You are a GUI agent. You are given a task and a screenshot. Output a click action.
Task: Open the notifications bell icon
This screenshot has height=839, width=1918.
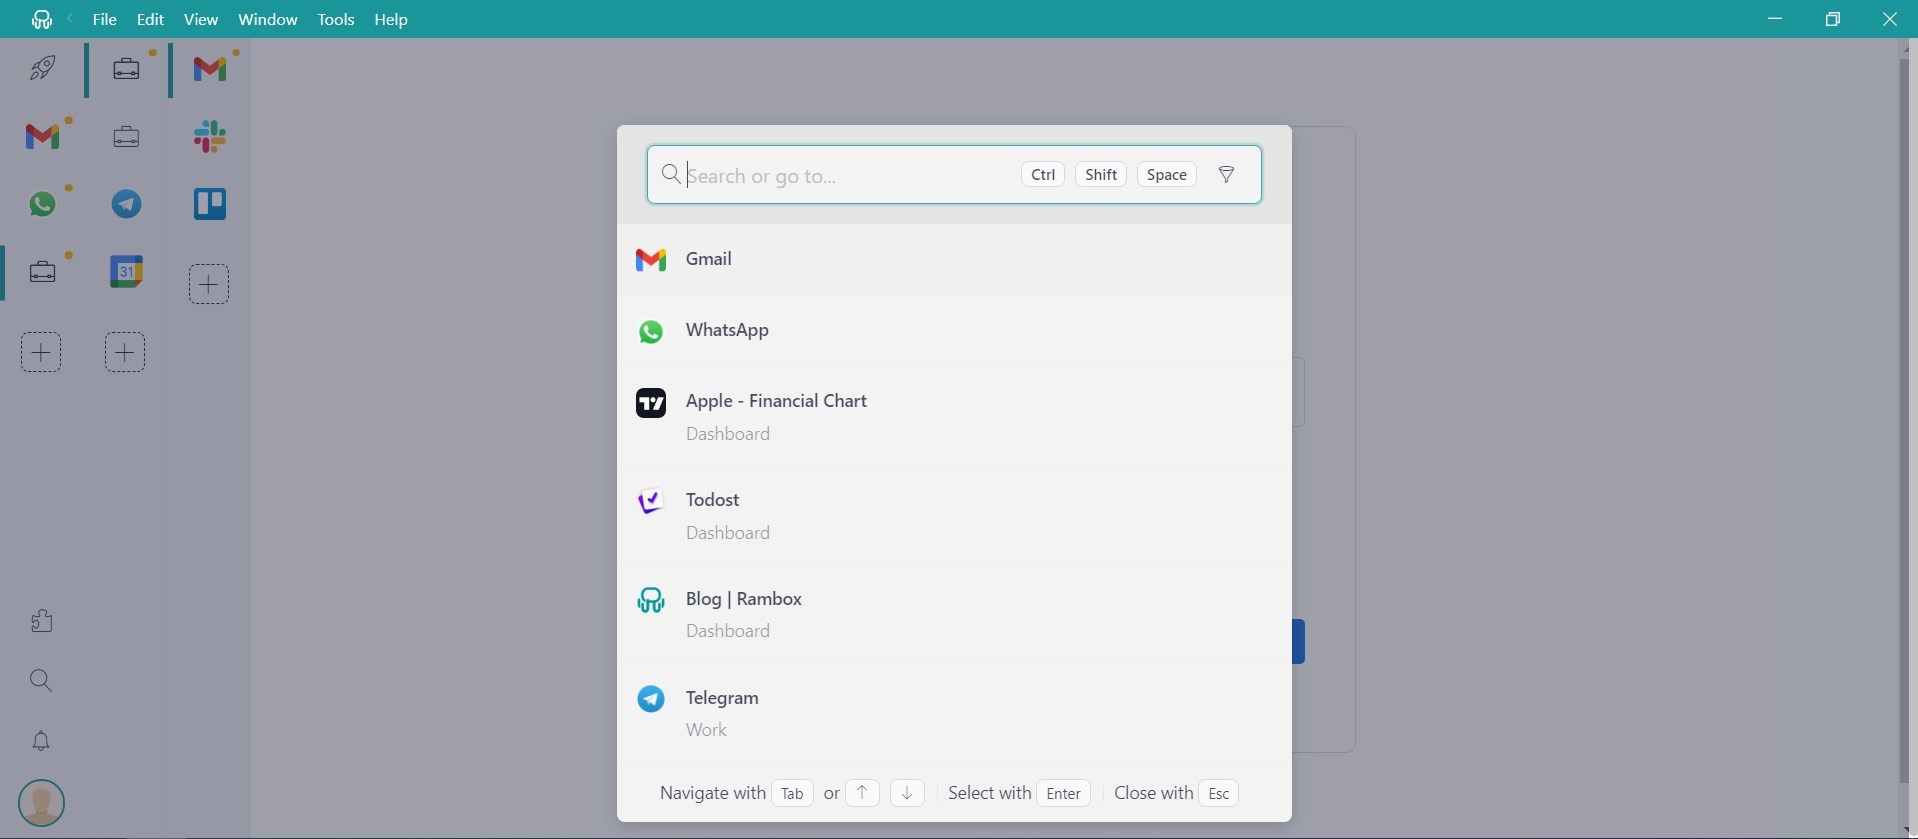(x=41, y=741)
